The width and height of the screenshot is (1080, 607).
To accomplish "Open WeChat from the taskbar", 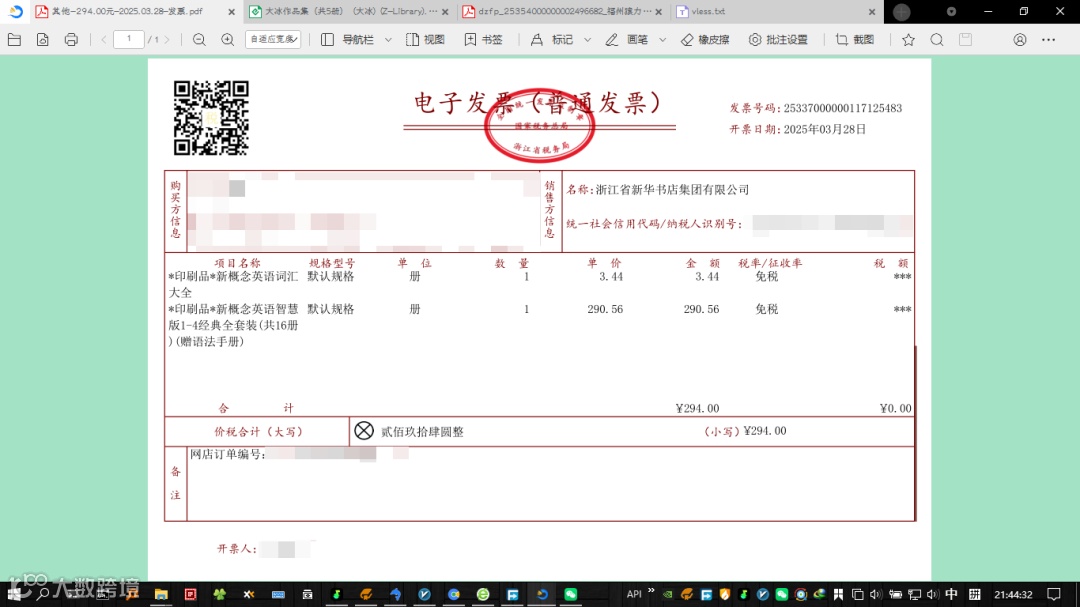I will point(571,594).
